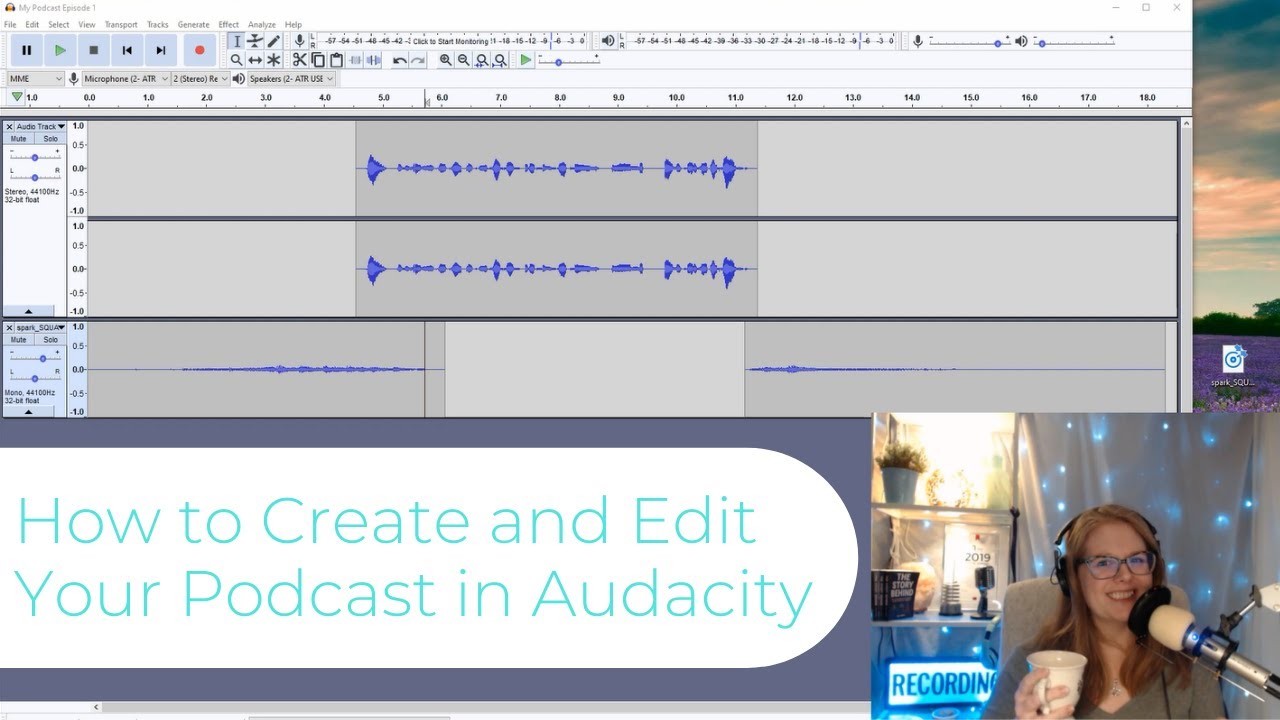Solo the Audio Track
1280x720 pixels.
click(x=50, y=139)
